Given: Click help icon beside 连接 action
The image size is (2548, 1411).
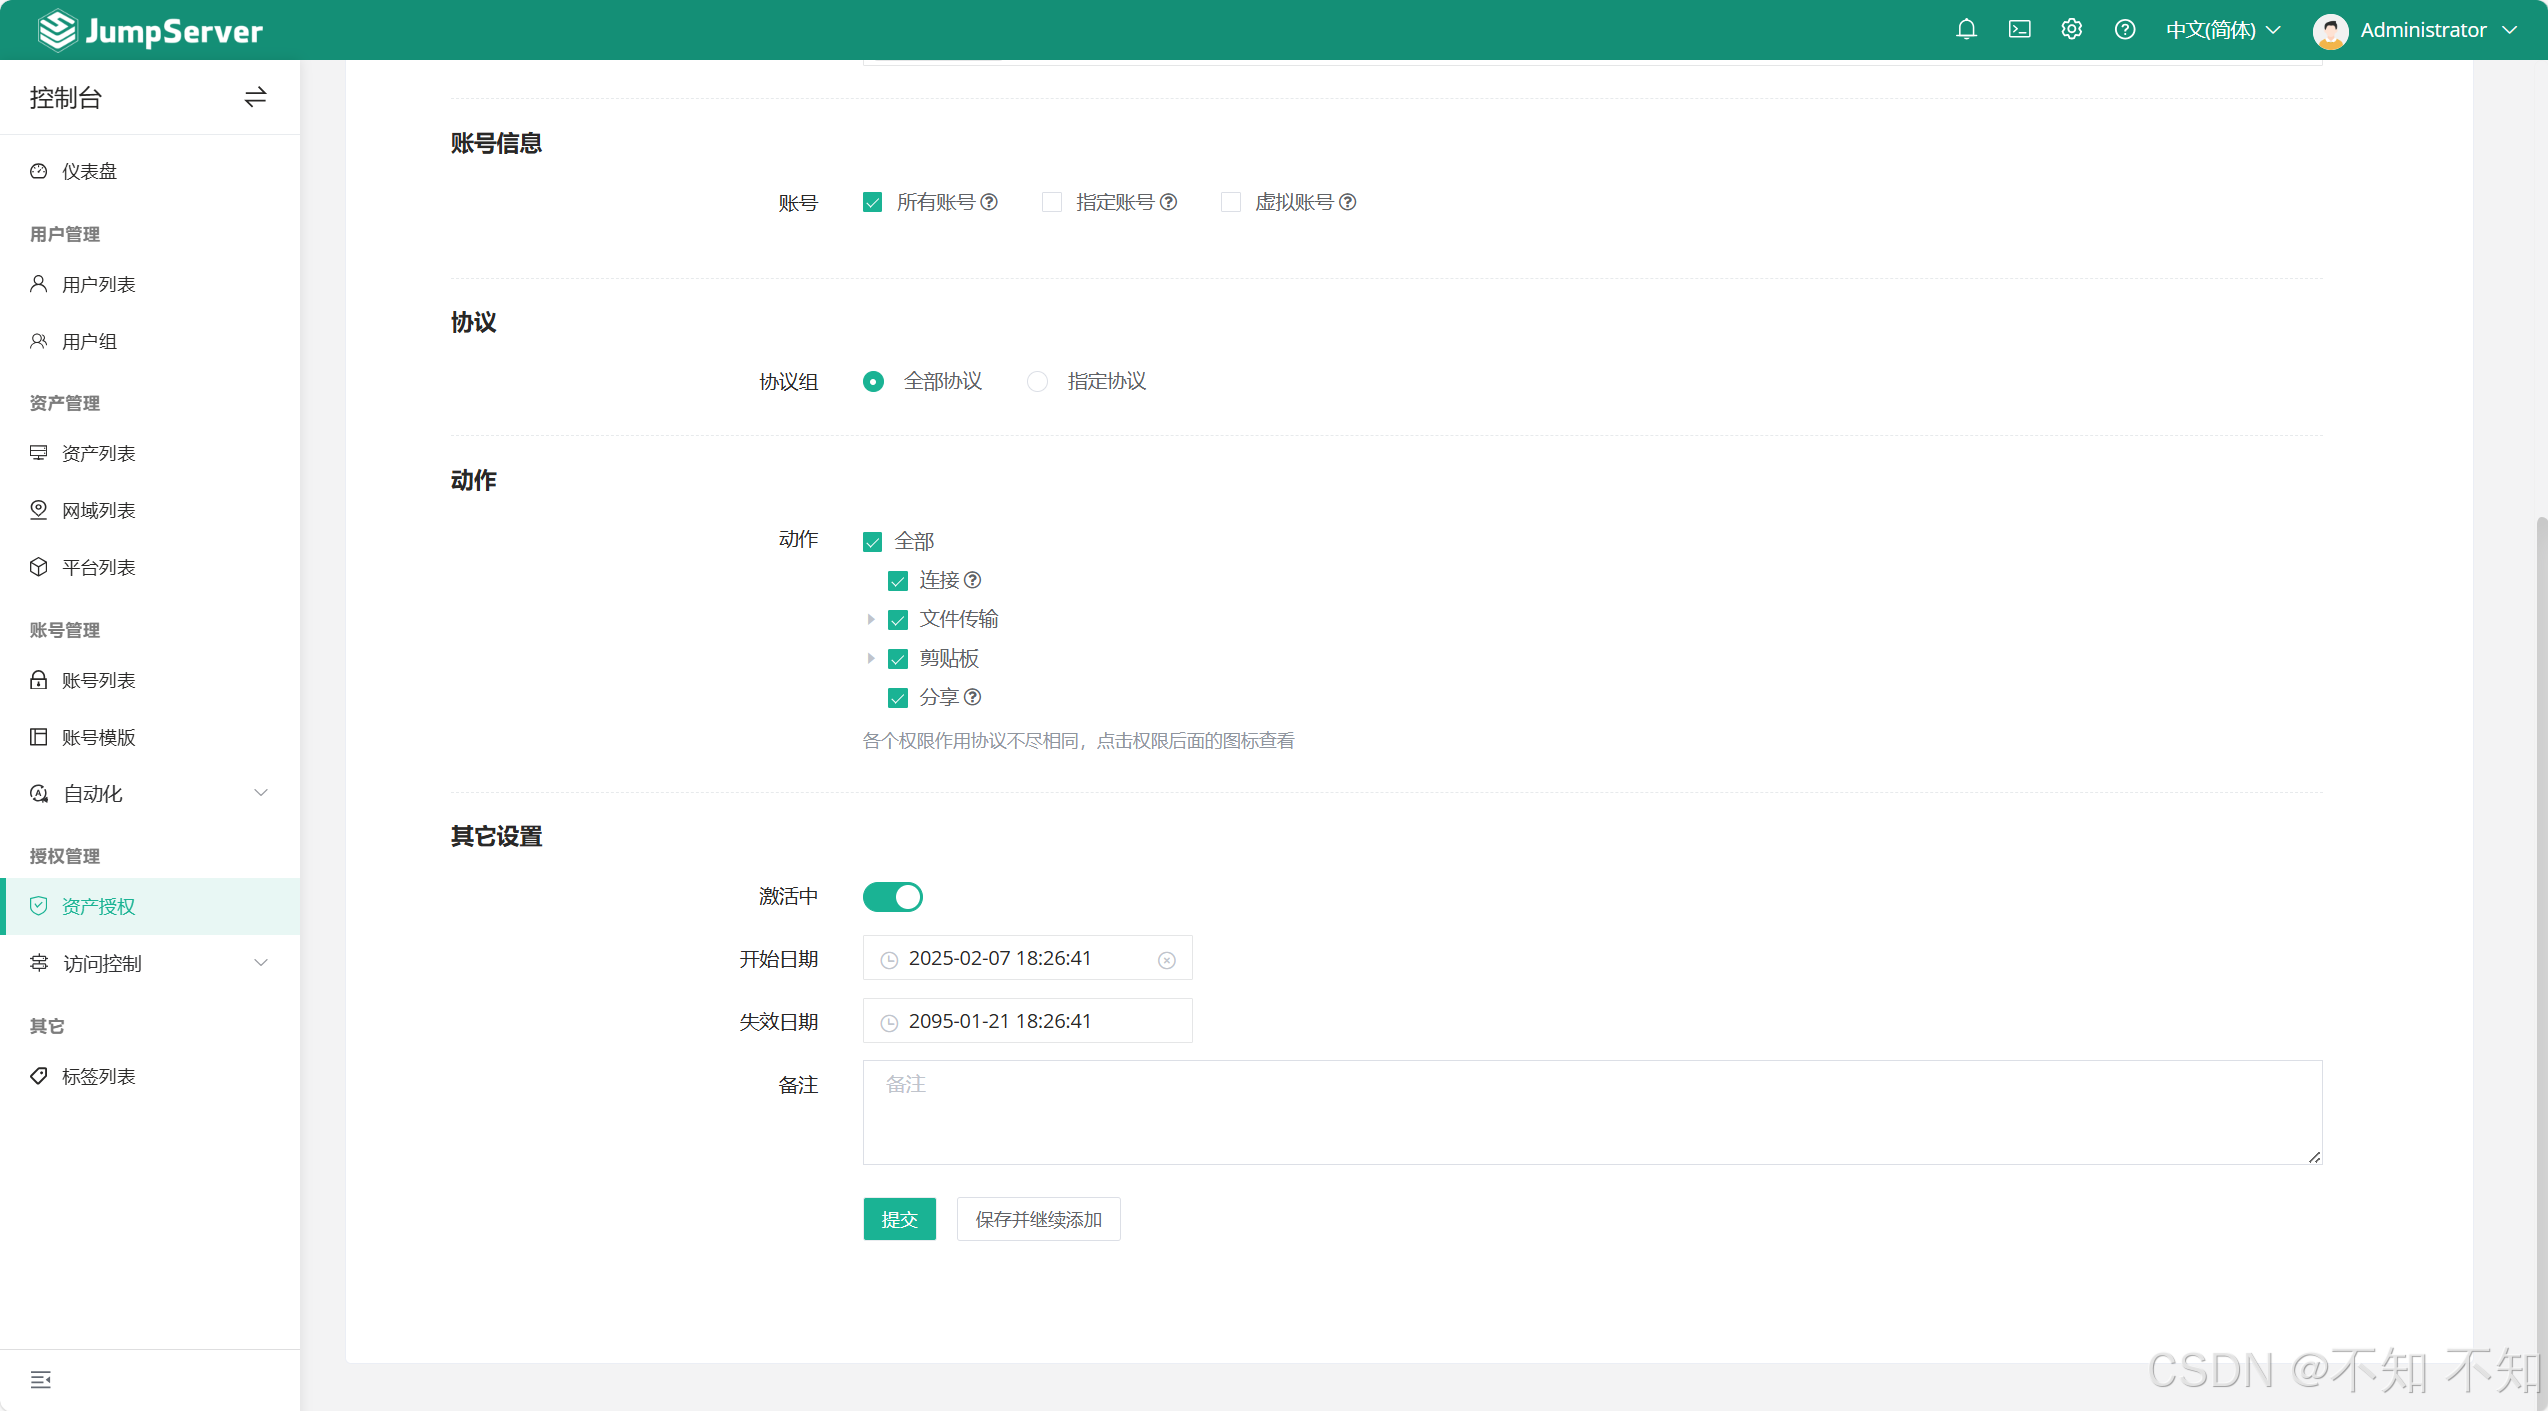Looking at the screenshot, I should pyautogui.click(x=972, y=580).
